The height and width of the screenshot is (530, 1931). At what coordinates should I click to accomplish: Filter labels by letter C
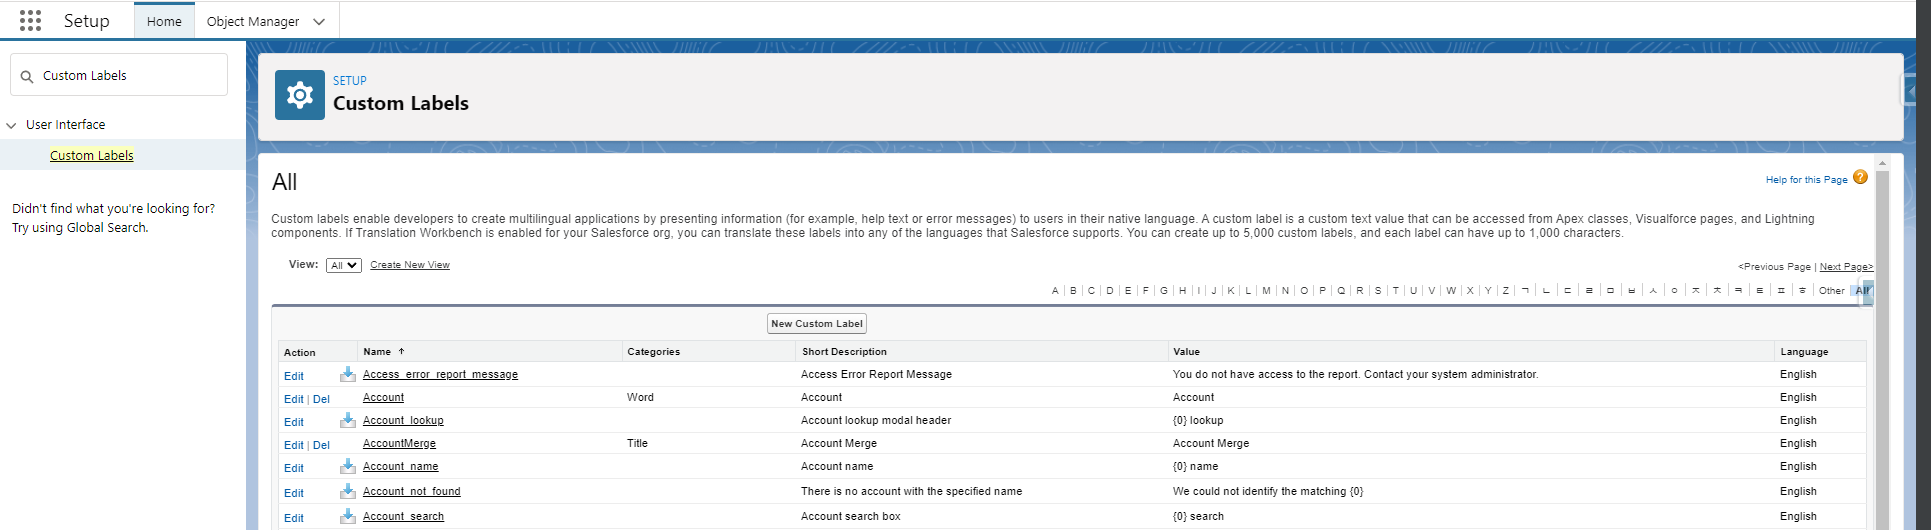point(1091,291)
